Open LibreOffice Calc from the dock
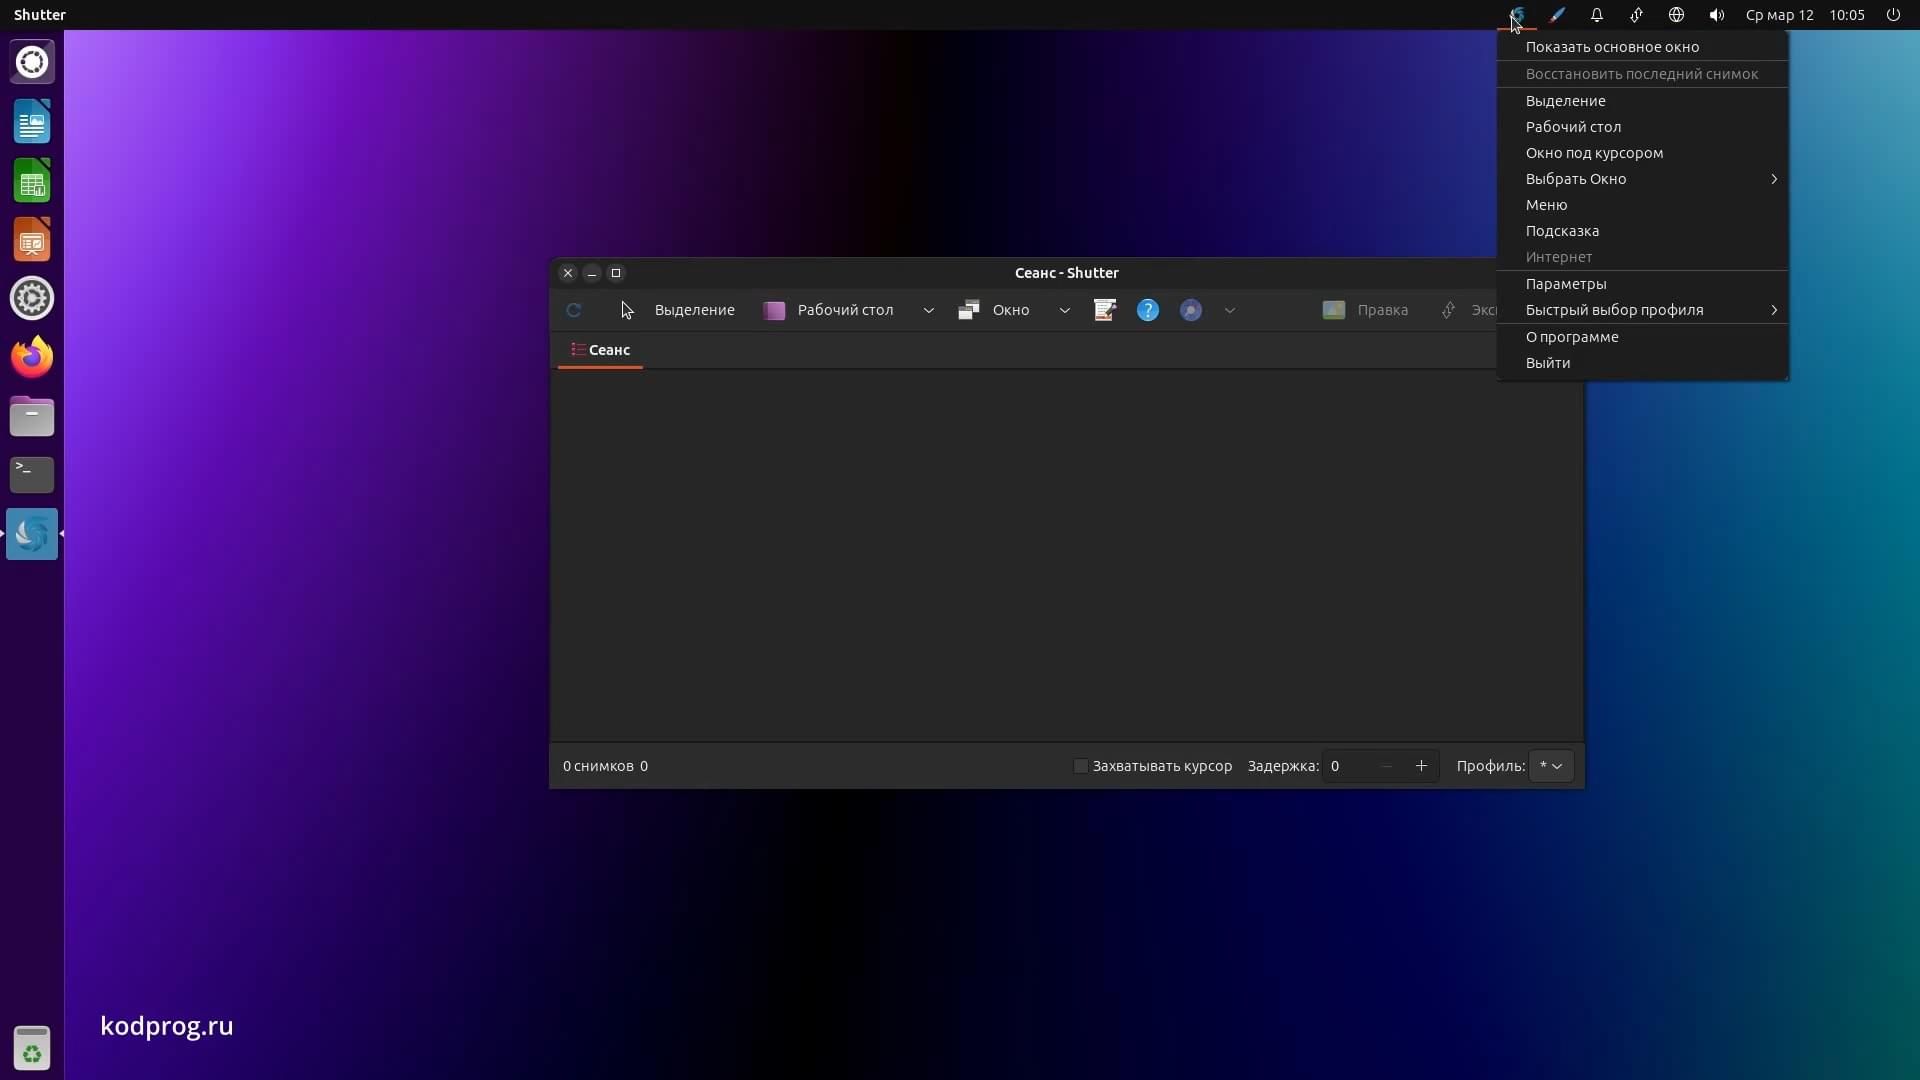 [32, 181]
